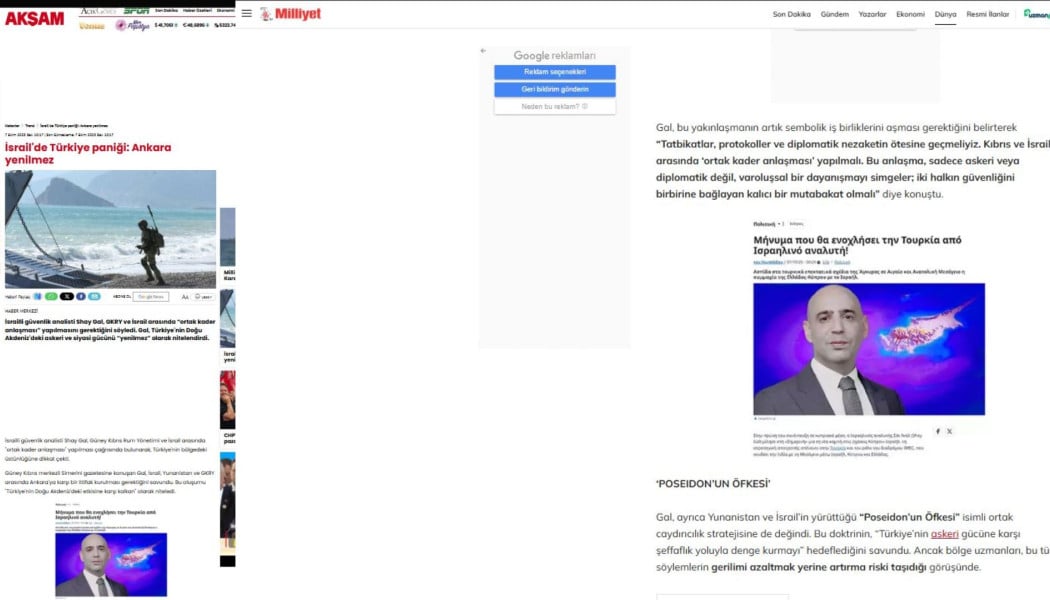Open the soldier on beach article image
The width and height of the screenshot is (1050, 600).
pos(110,229)
